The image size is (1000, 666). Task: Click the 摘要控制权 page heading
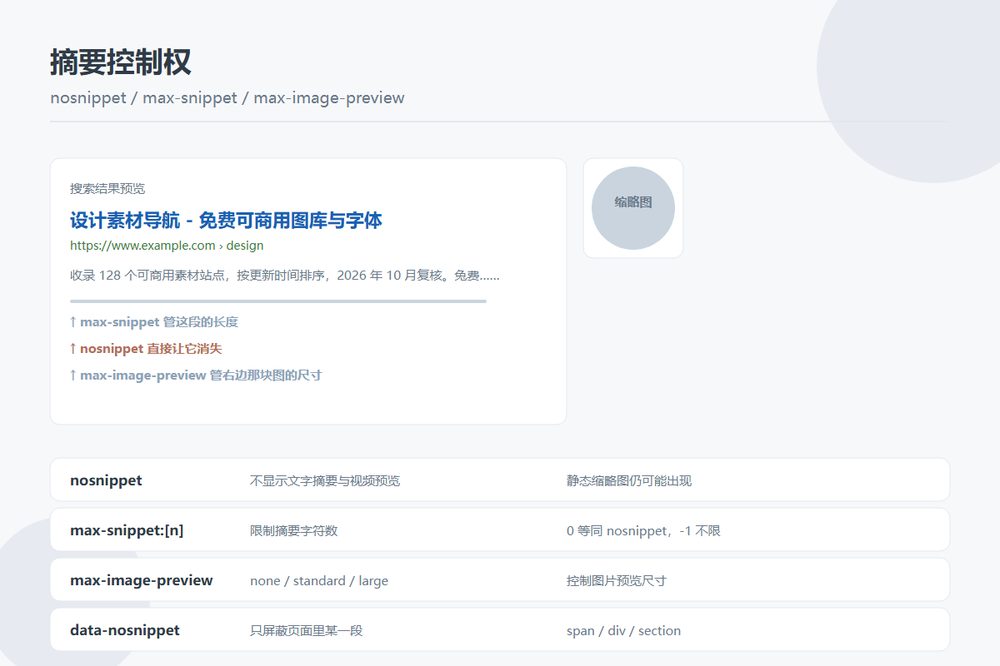point(121,63)
